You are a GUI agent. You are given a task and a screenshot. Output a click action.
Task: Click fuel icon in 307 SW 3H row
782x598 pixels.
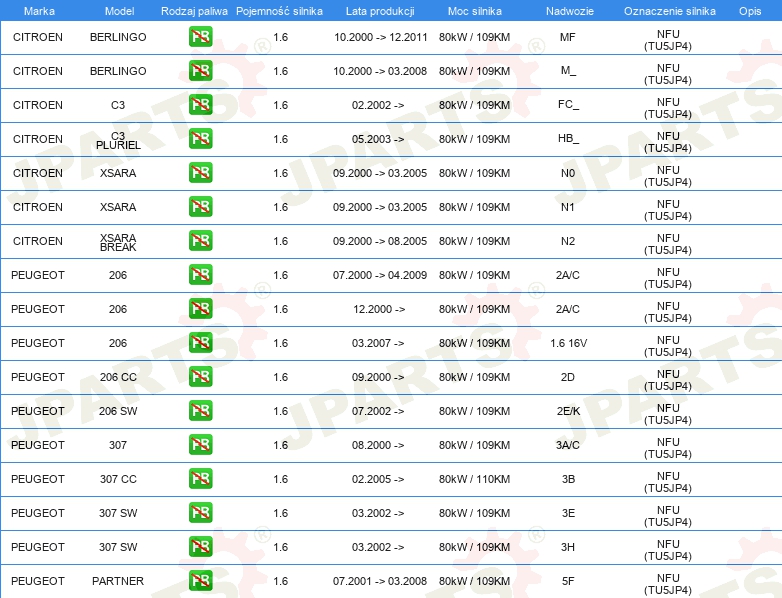tap(200, 547)
